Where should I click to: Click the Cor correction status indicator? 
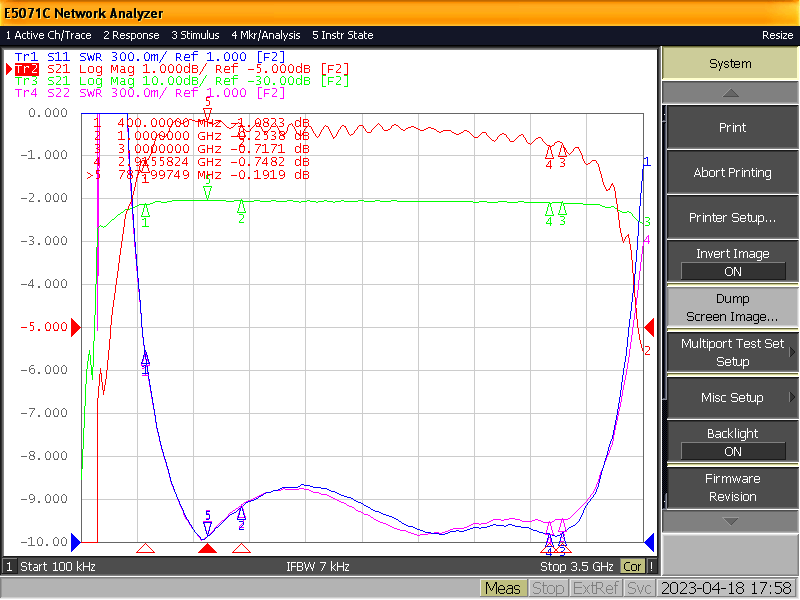[x=632, y=567]
